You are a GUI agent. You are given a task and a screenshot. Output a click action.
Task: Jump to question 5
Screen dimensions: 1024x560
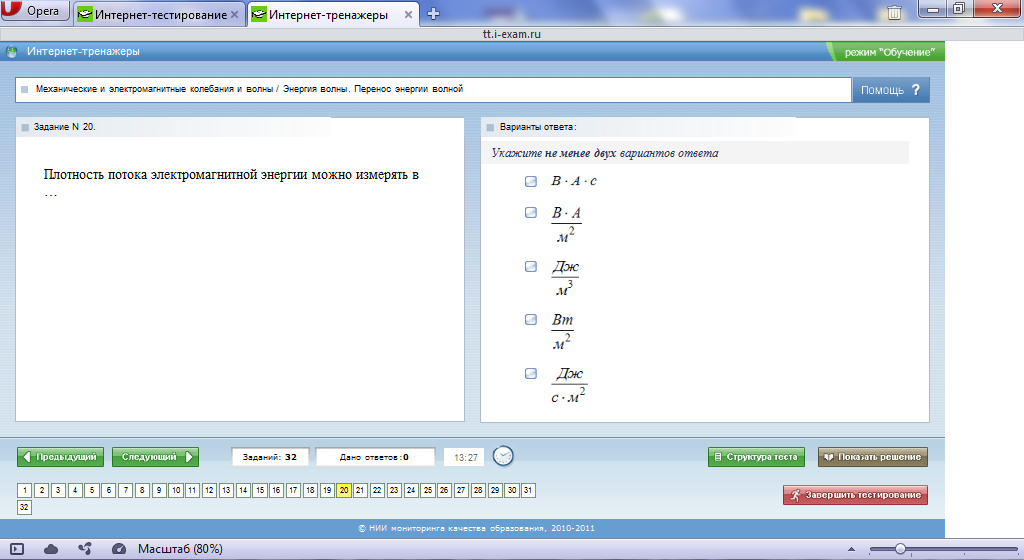click(x=92, y=490)
